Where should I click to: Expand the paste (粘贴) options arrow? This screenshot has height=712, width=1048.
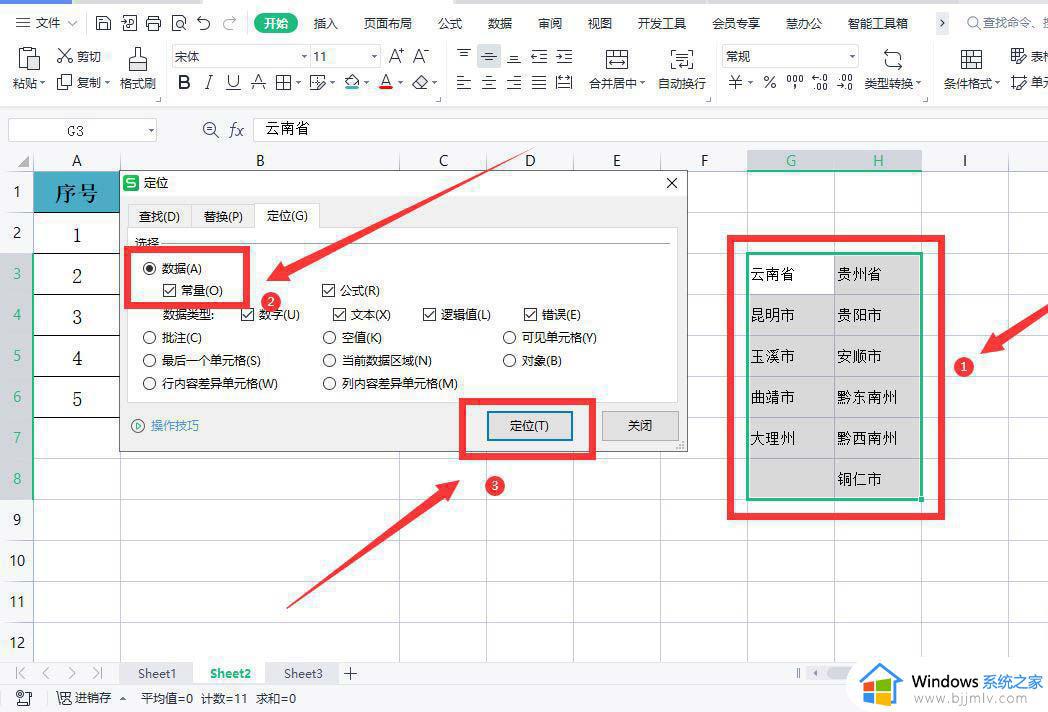point(43,83)
